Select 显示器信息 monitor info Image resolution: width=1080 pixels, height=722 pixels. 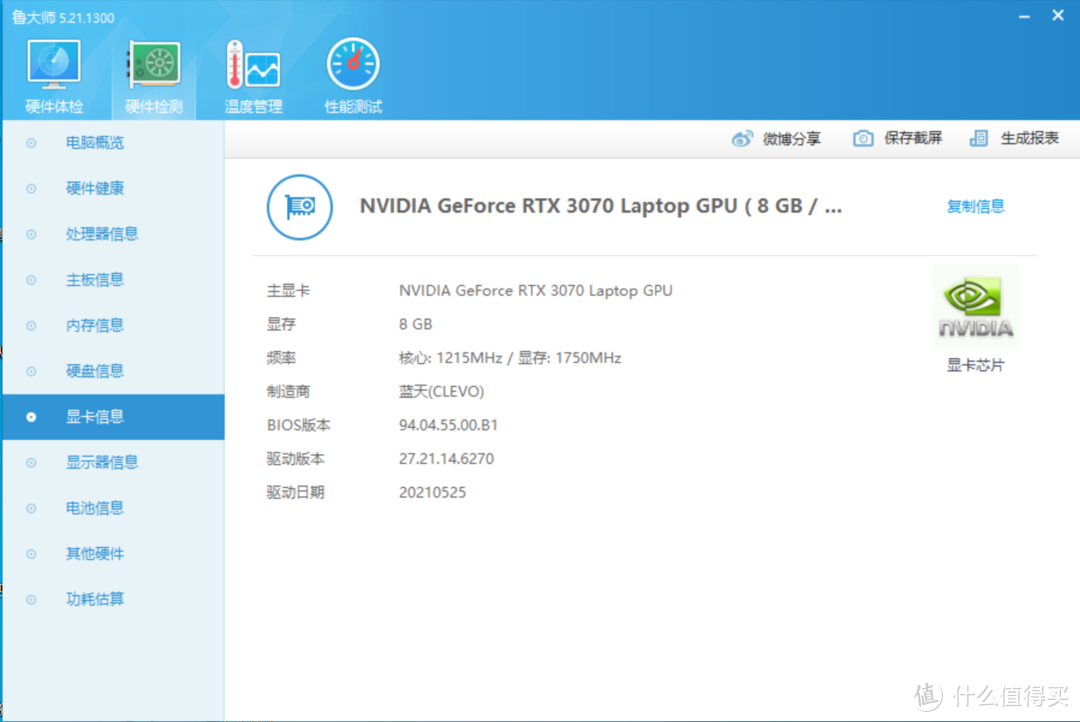[x=102, y=462]
